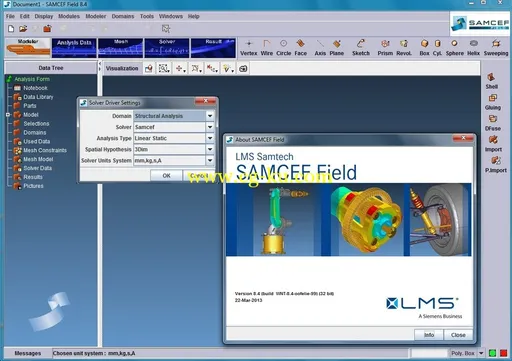Select Analysis Form tree root
This screenshot has height=361, width=512.
click(32, 79)
